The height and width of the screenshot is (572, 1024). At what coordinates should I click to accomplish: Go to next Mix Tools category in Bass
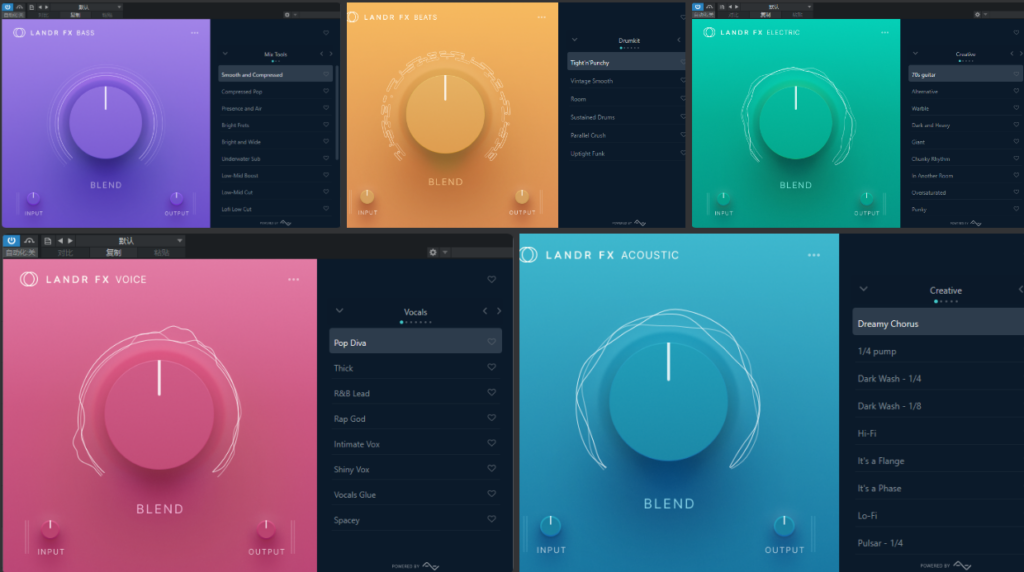tap(330, 54)
